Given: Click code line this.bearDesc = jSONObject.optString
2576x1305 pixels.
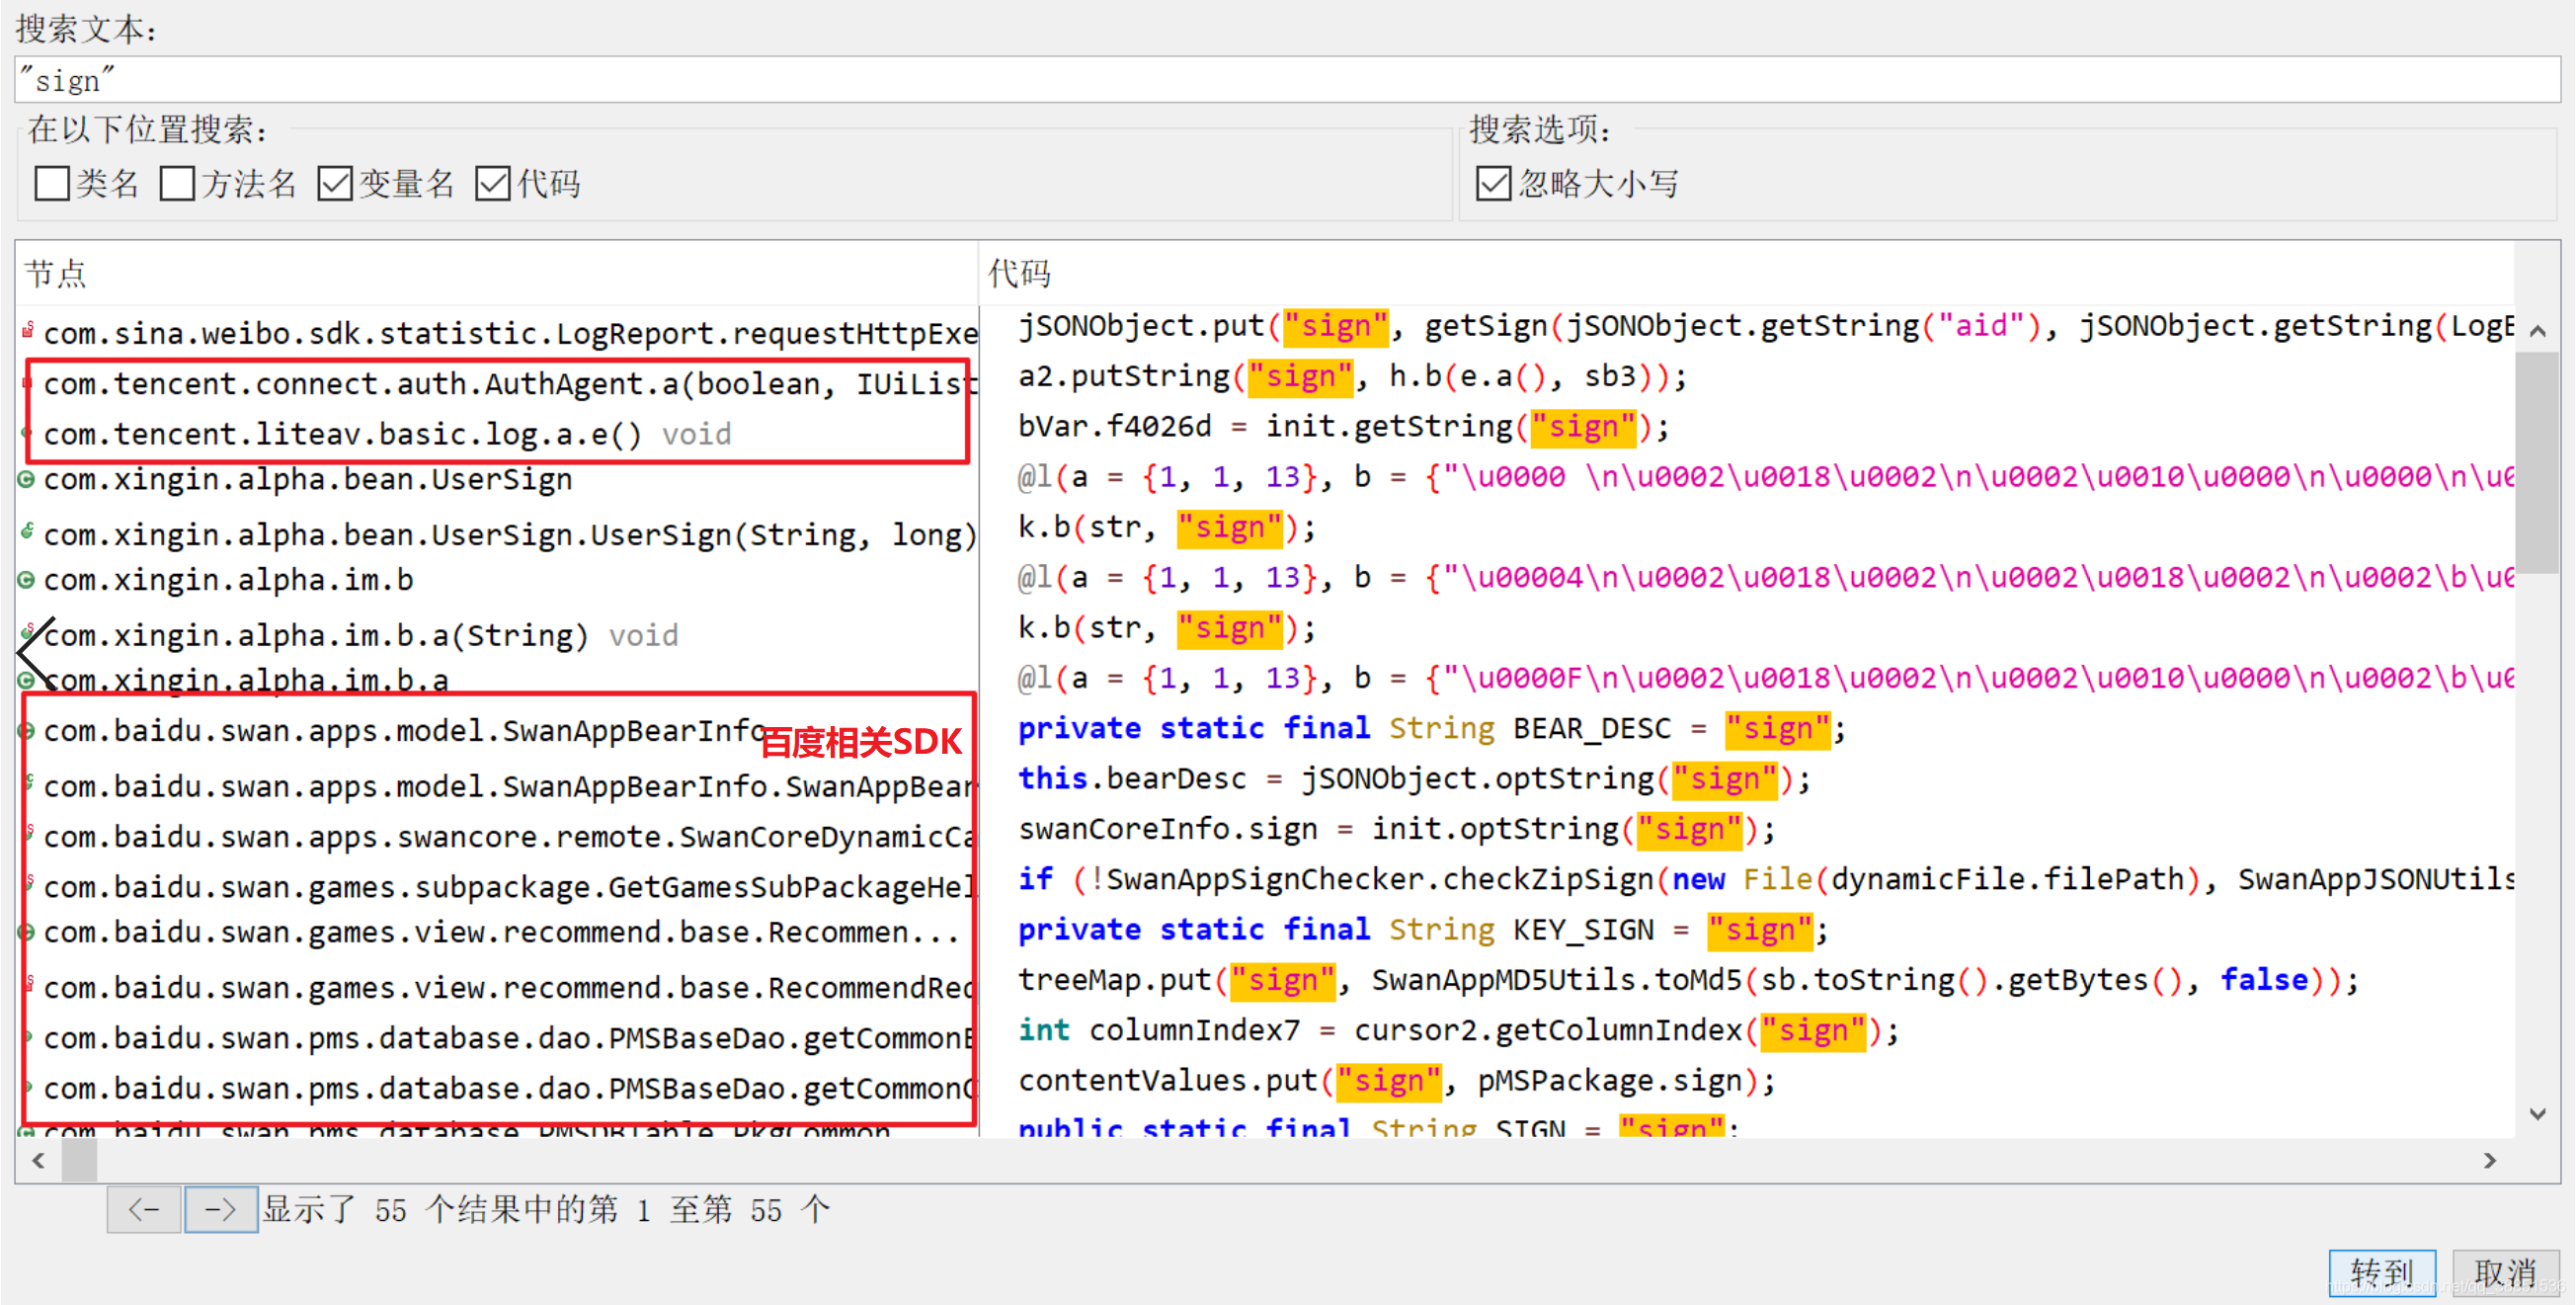Looking at the screenshot, I should 1414,779.
